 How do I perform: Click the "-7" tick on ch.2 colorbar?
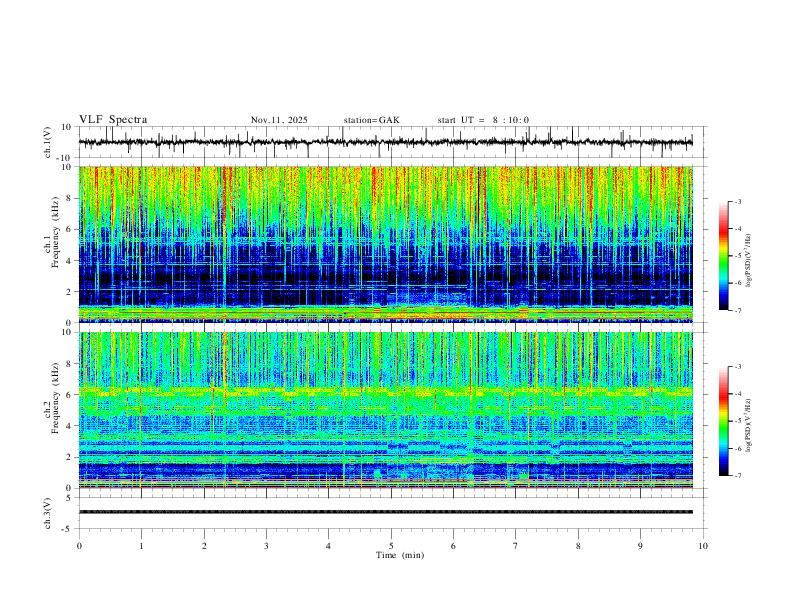tap(738, 475)
